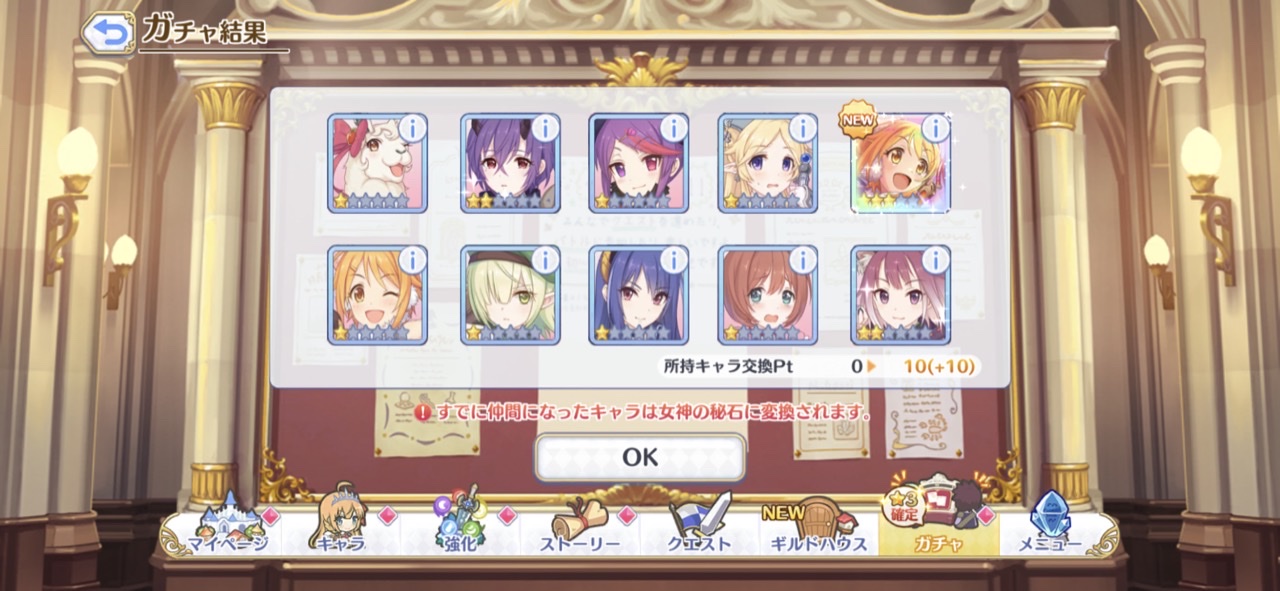
Task: Select the red-clip purple-haired girl card
Action: pyautogui.click(x=638, y=163)
